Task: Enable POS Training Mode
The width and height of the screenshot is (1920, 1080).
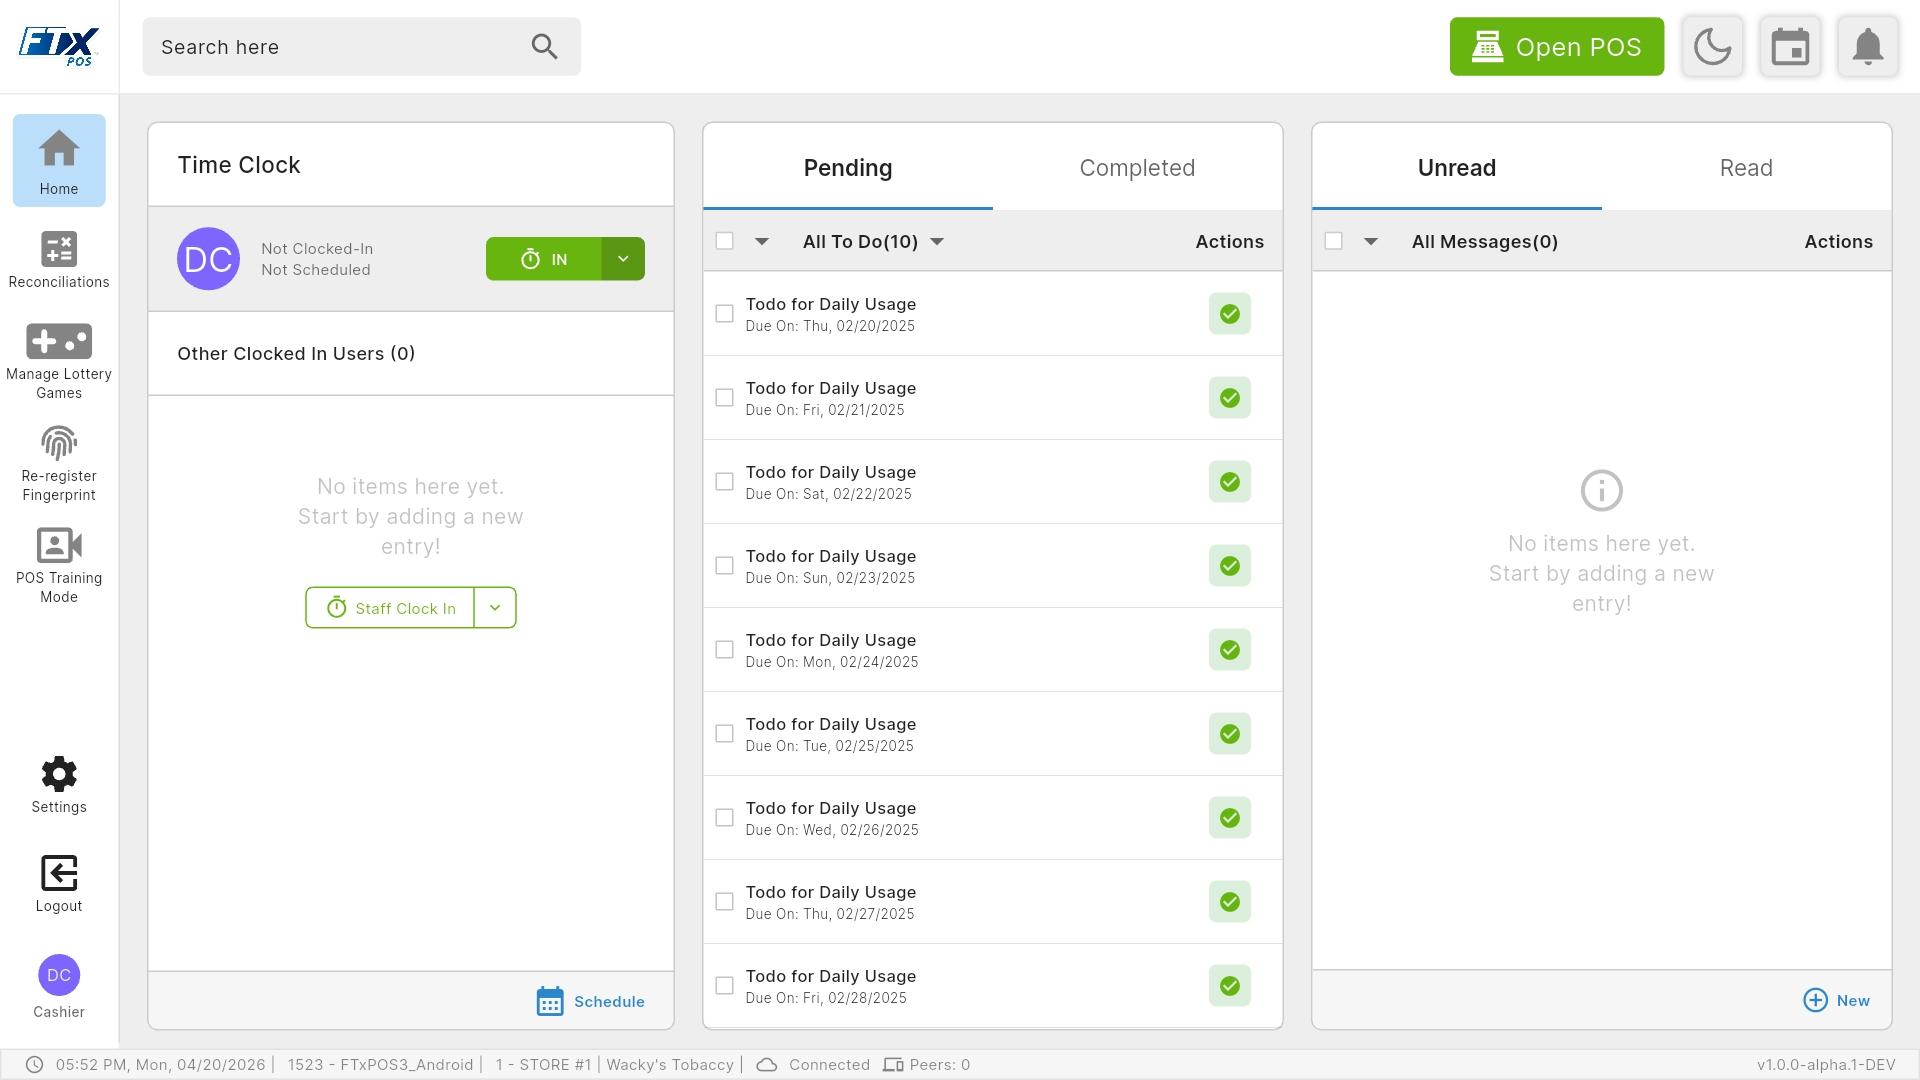Action: pyautogui.click(x=59, y=565)
